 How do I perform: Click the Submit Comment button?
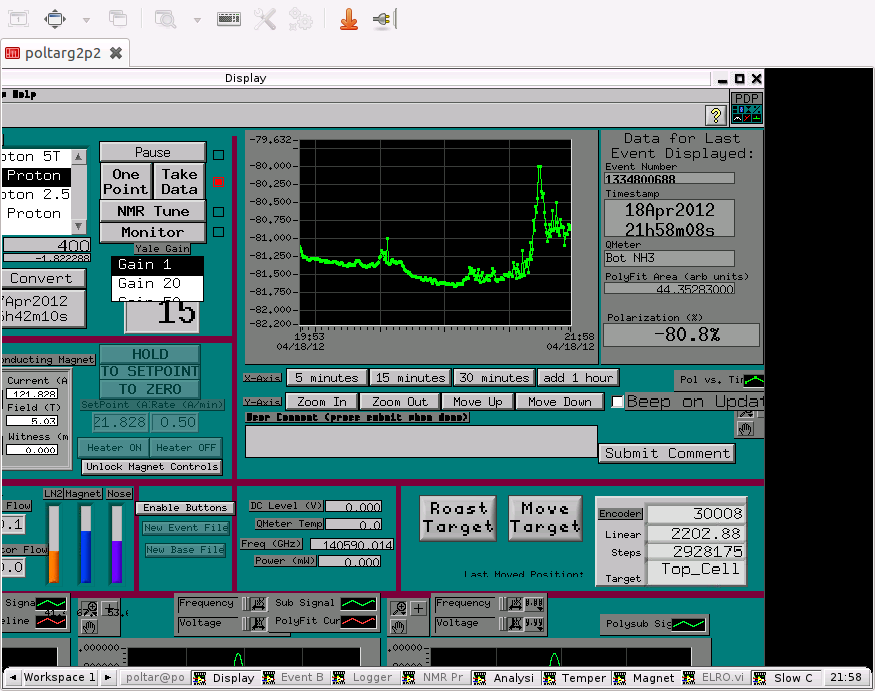[x=667, y=453]
